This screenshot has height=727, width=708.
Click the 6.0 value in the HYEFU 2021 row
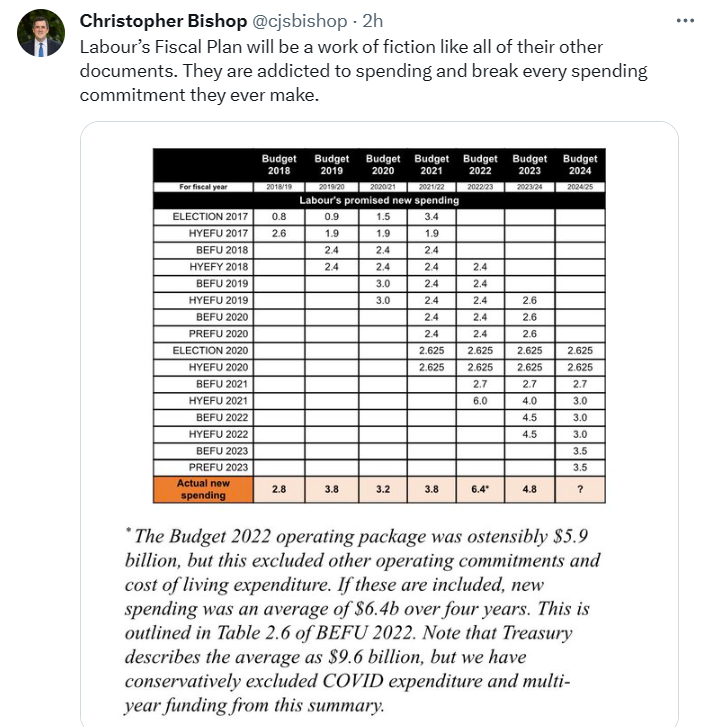480,400
